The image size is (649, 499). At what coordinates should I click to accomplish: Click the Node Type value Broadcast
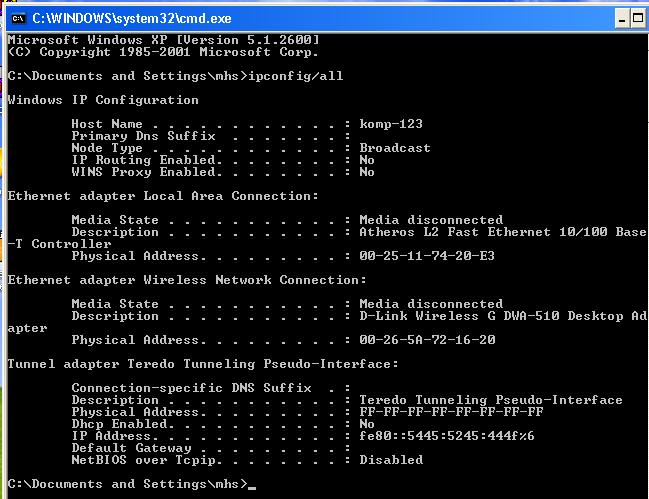coord(394,148)
